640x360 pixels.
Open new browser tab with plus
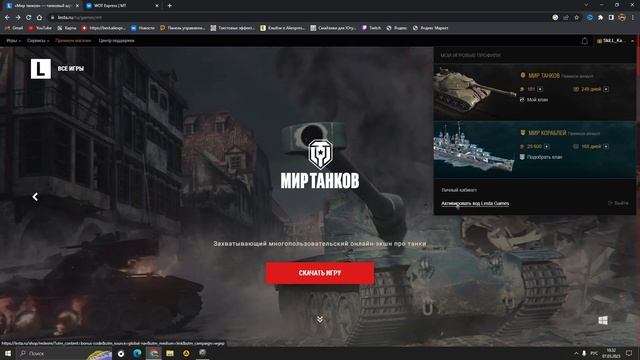(x=169, y=6)
